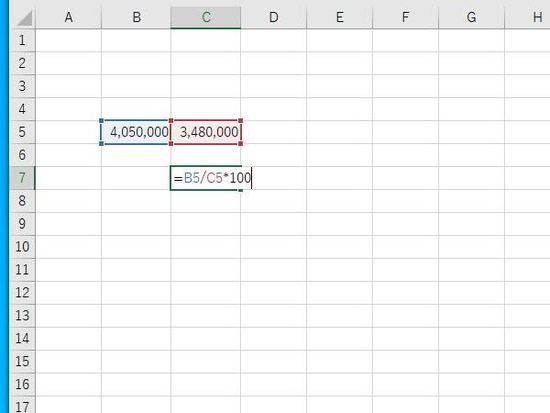The width and height of the screenshot is (550, 413).
Task: Select row 16 header
Action: coord(22,384)
